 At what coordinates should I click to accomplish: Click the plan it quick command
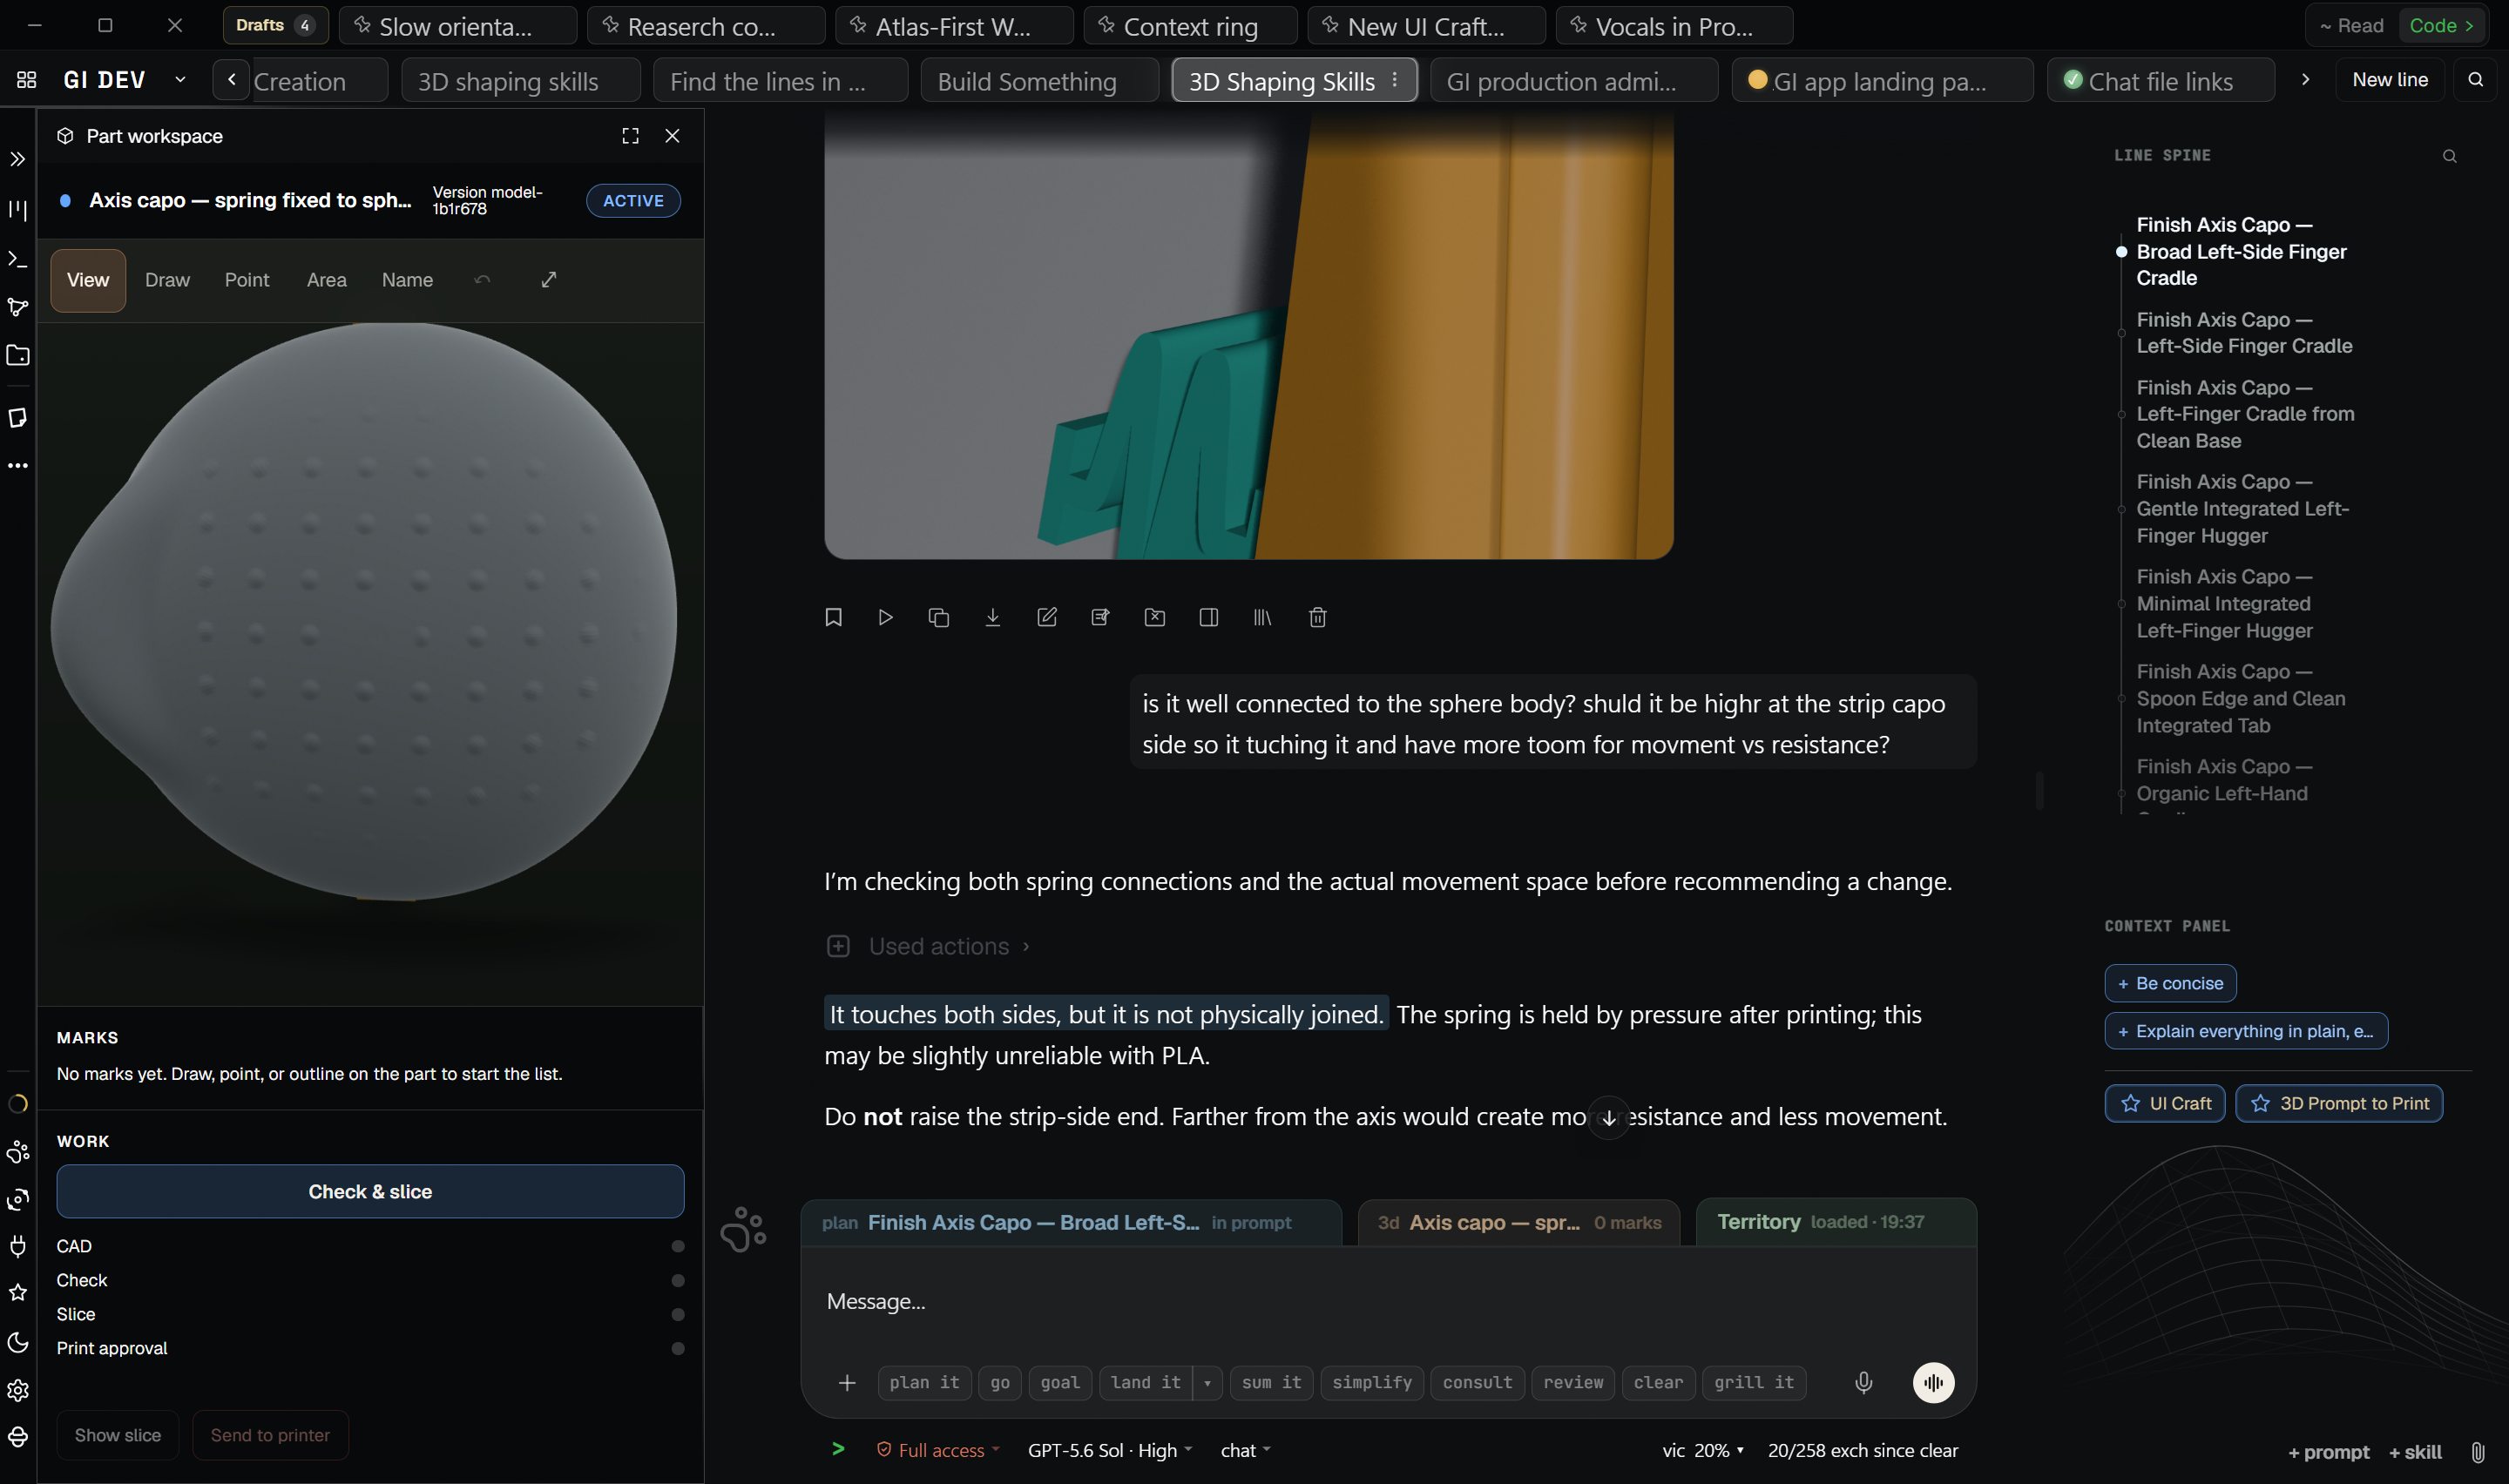pyautogui.click(x=924, y=1383)
